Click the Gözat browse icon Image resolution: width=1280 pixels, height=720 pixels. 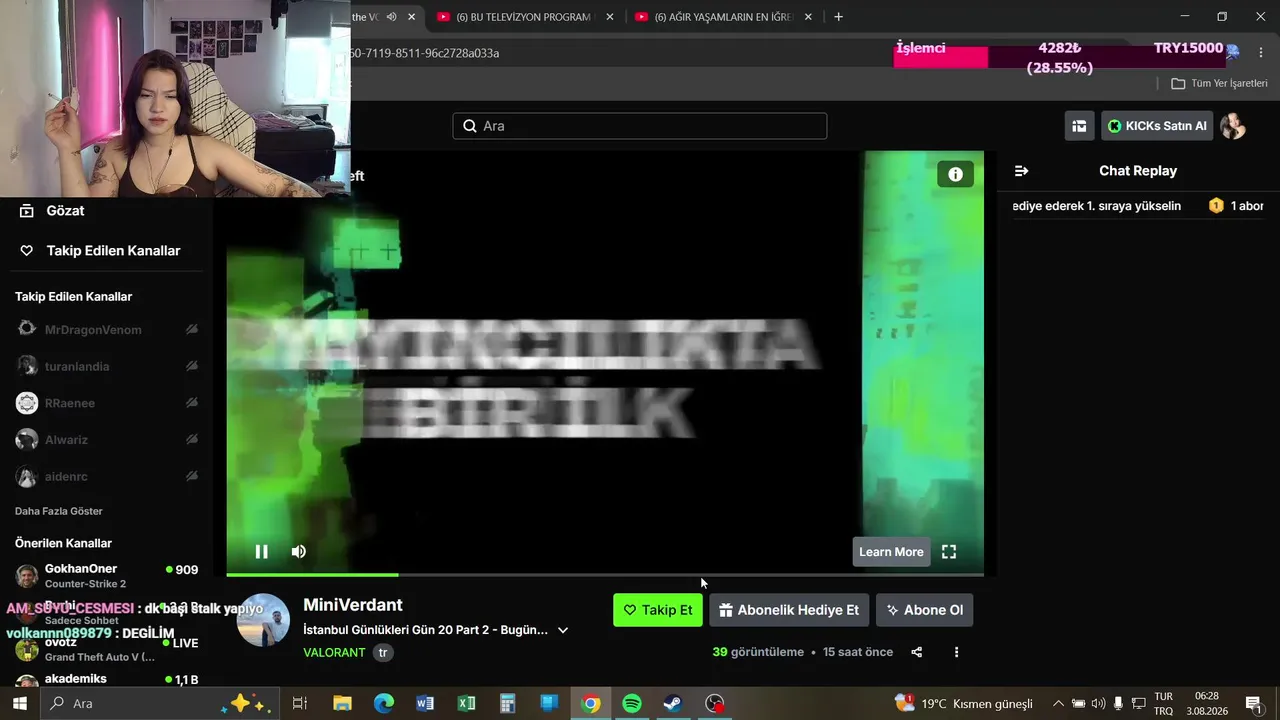point(27,211)
